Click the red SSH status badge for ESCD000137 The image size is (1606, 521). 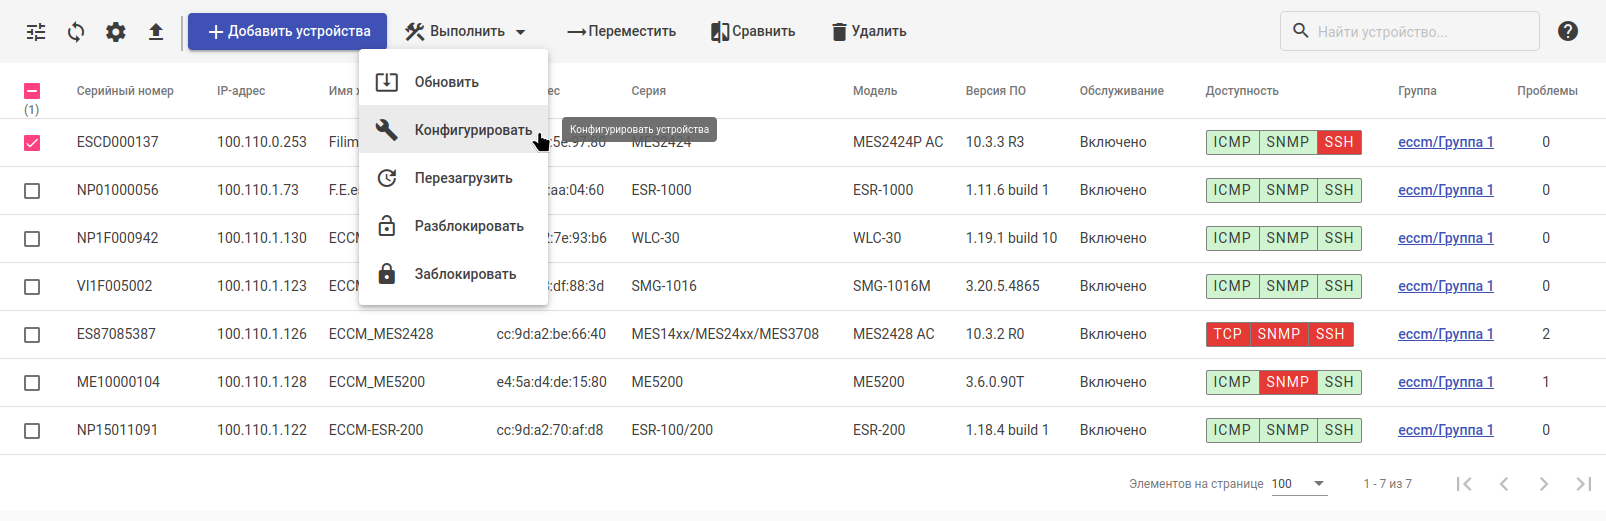pos(1338,142)
